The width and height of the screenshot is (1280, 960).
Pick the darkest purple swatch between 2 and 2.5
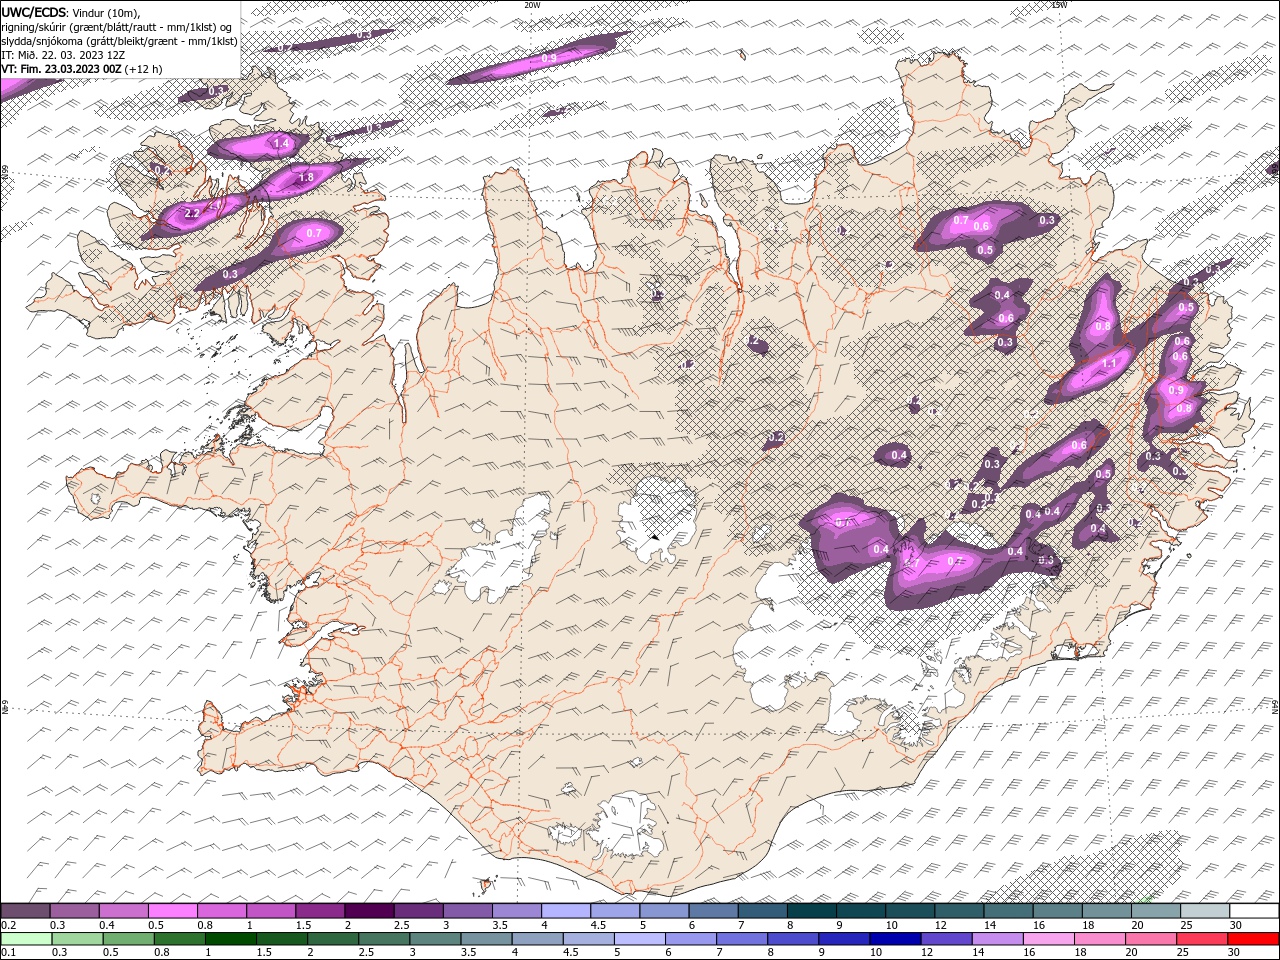[369, 911]
